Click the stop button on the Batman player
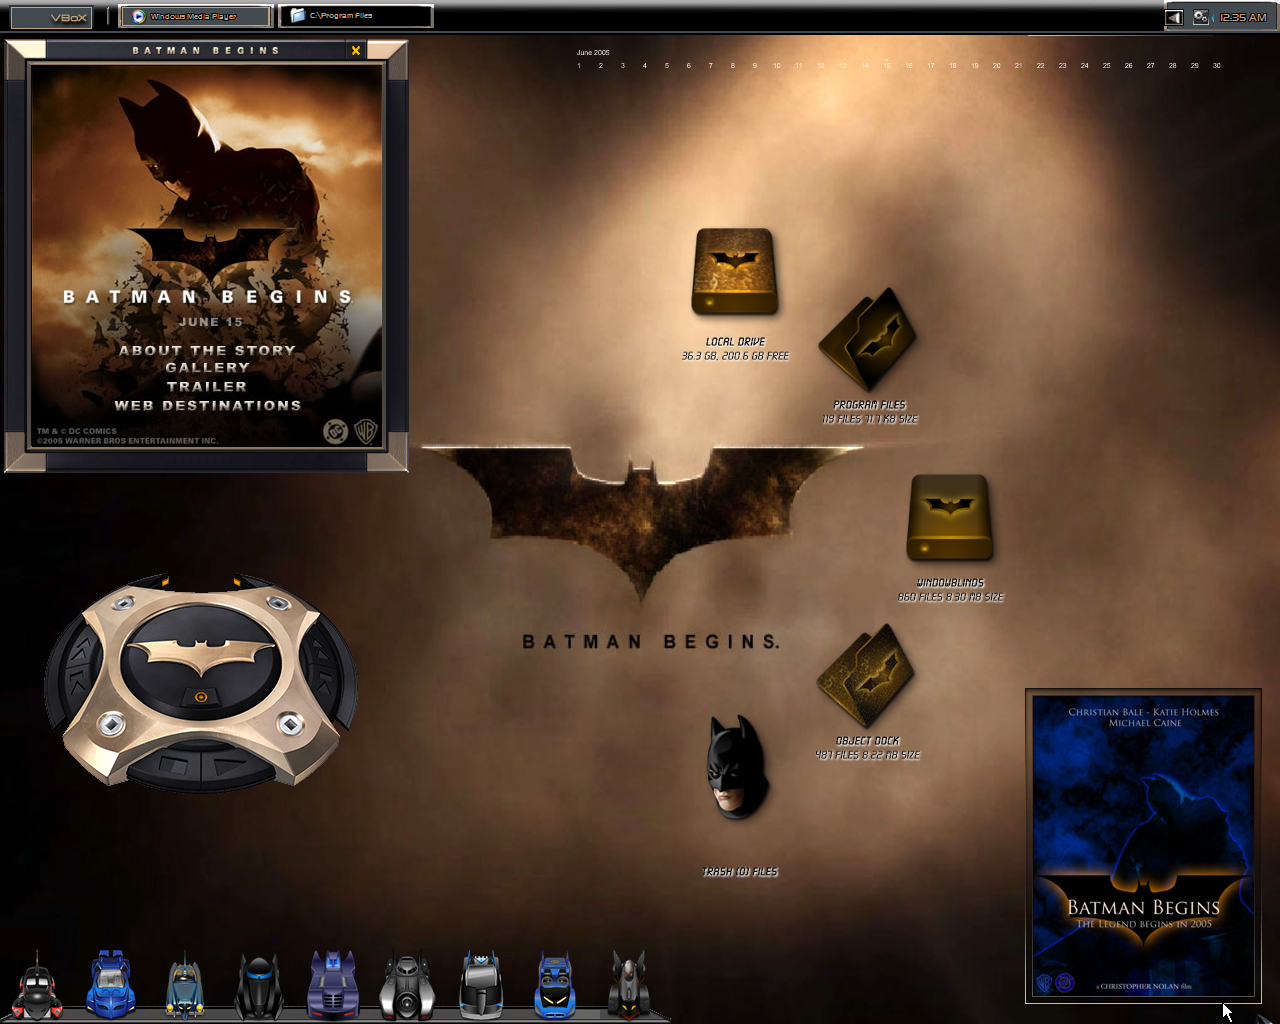Image resolution: width=1280 pixels, height=1024 pixels. (174, 765)
